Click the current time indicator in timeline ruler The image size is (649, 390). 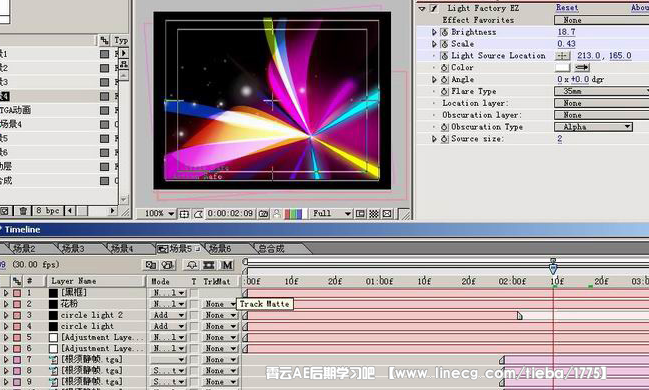tap(553, 267)
